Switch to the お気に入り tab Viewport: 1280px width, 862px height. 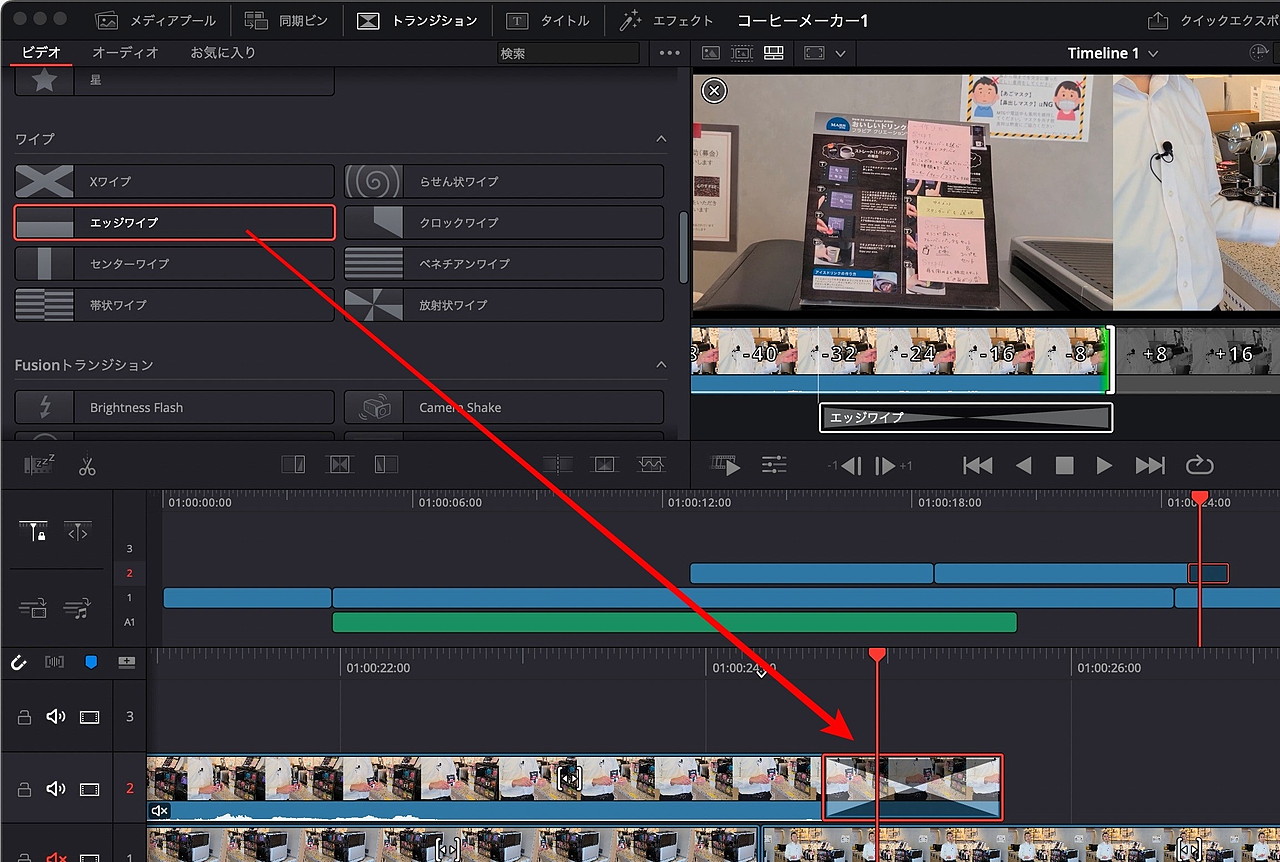point(223,53)
